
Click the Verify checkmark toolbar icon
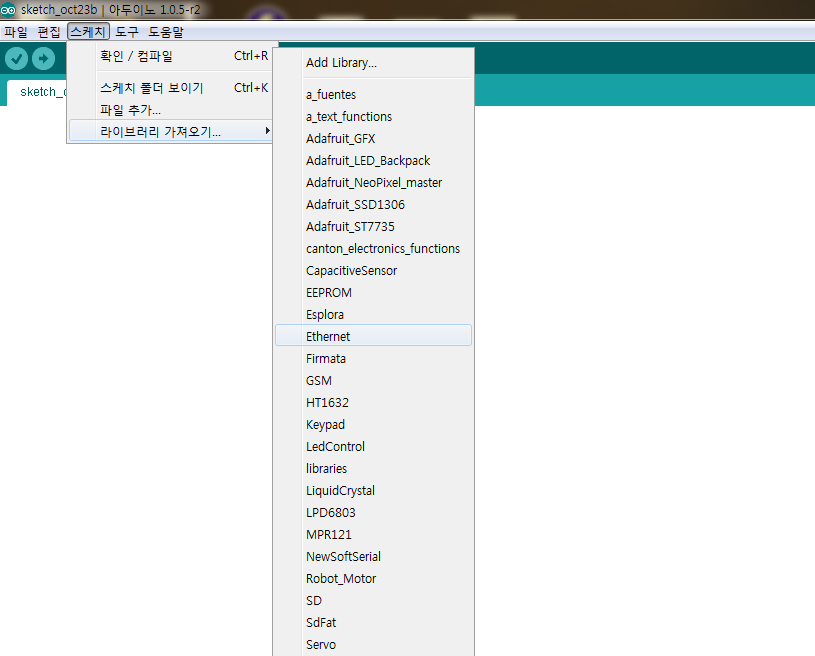click(x=17, y=58)
